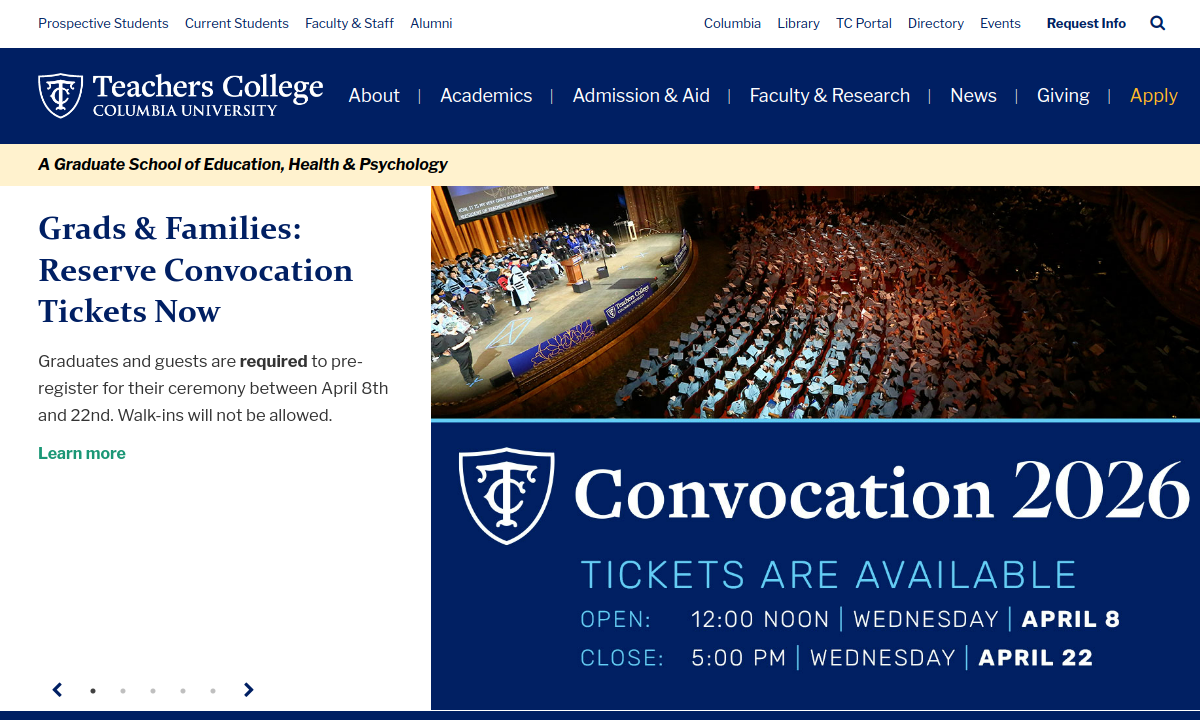Image resolution: width=1200 pixels, height=720 pixels.
Task: Open the TC Portal link
Action: (864, 23)
